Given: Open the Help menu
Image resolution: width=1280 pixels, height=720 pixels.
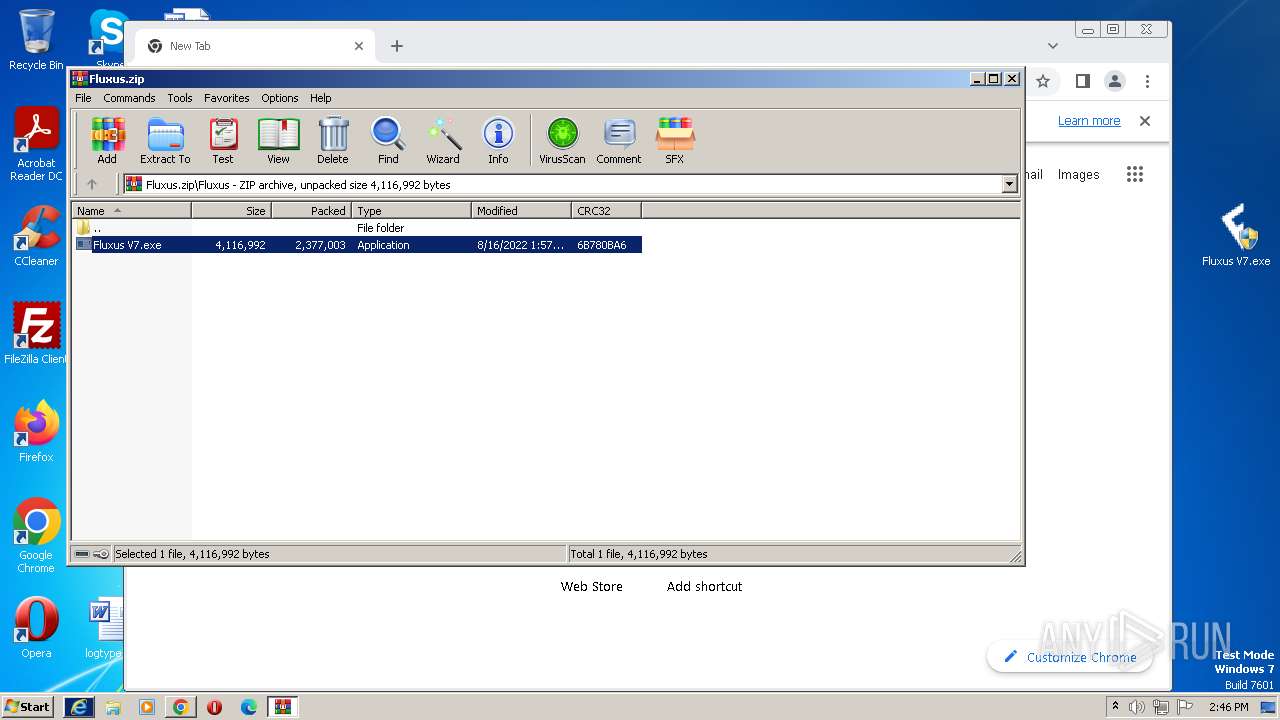Looking at the screenshot, I should click(320, 98).
